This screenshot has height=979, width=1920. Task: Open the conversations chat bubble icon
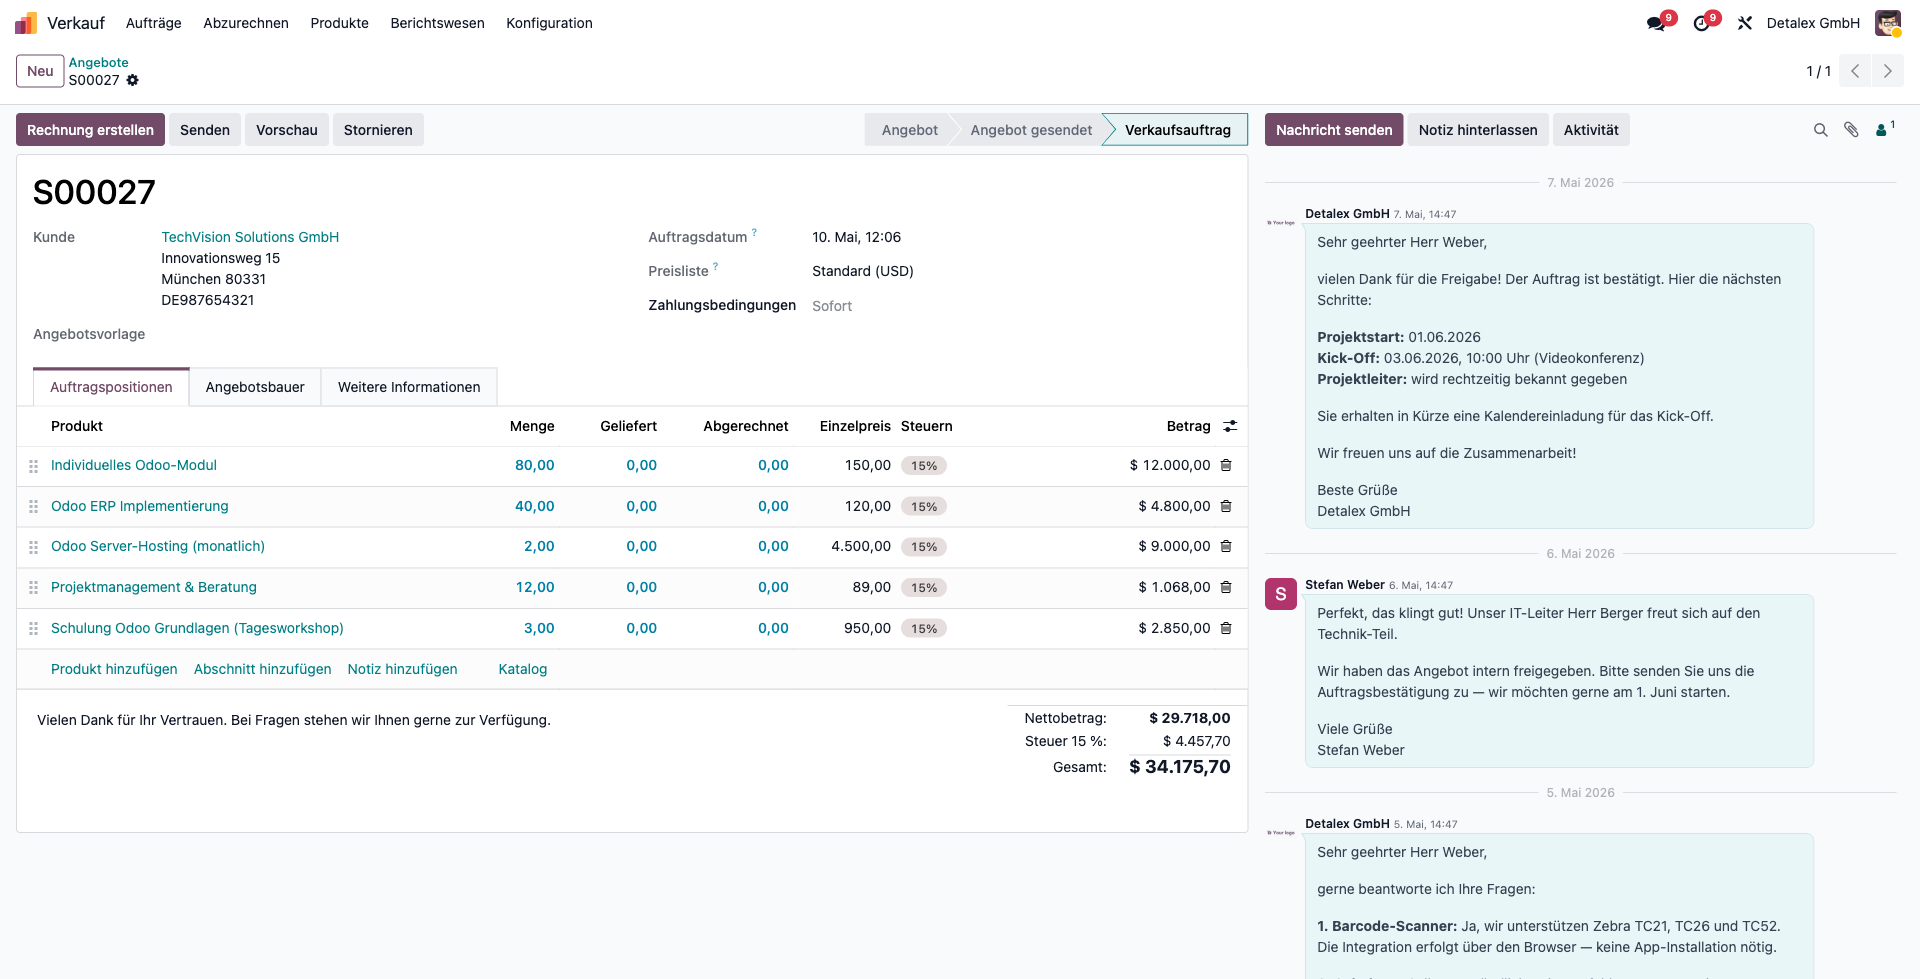coord(1656,23)
